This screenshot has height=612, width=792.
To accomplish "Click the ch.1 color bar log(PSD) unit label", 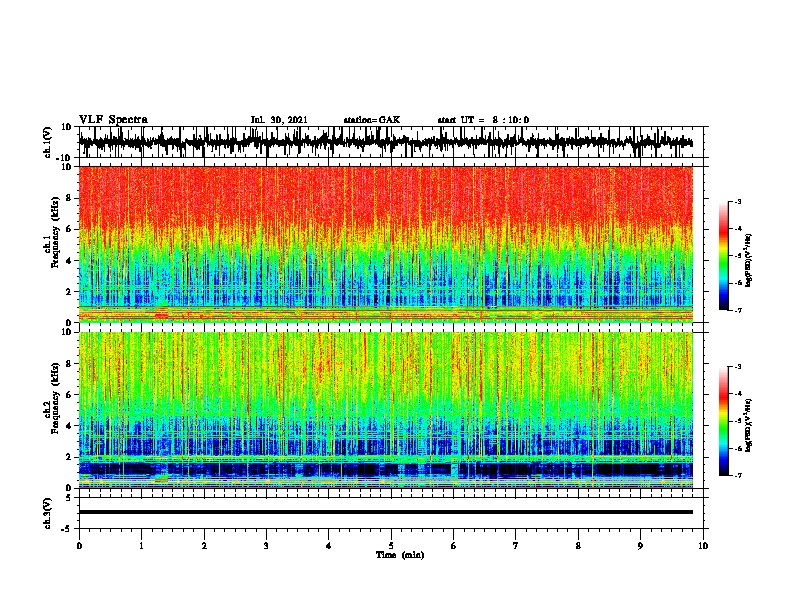I will tap(749, 260).
